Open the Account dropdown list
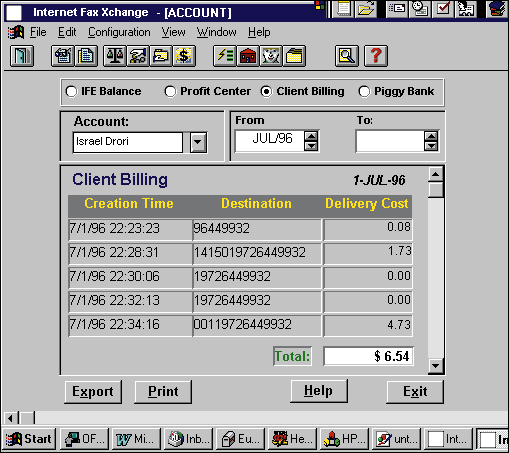Screen dimensions: 509x453 tap(198, 142)
